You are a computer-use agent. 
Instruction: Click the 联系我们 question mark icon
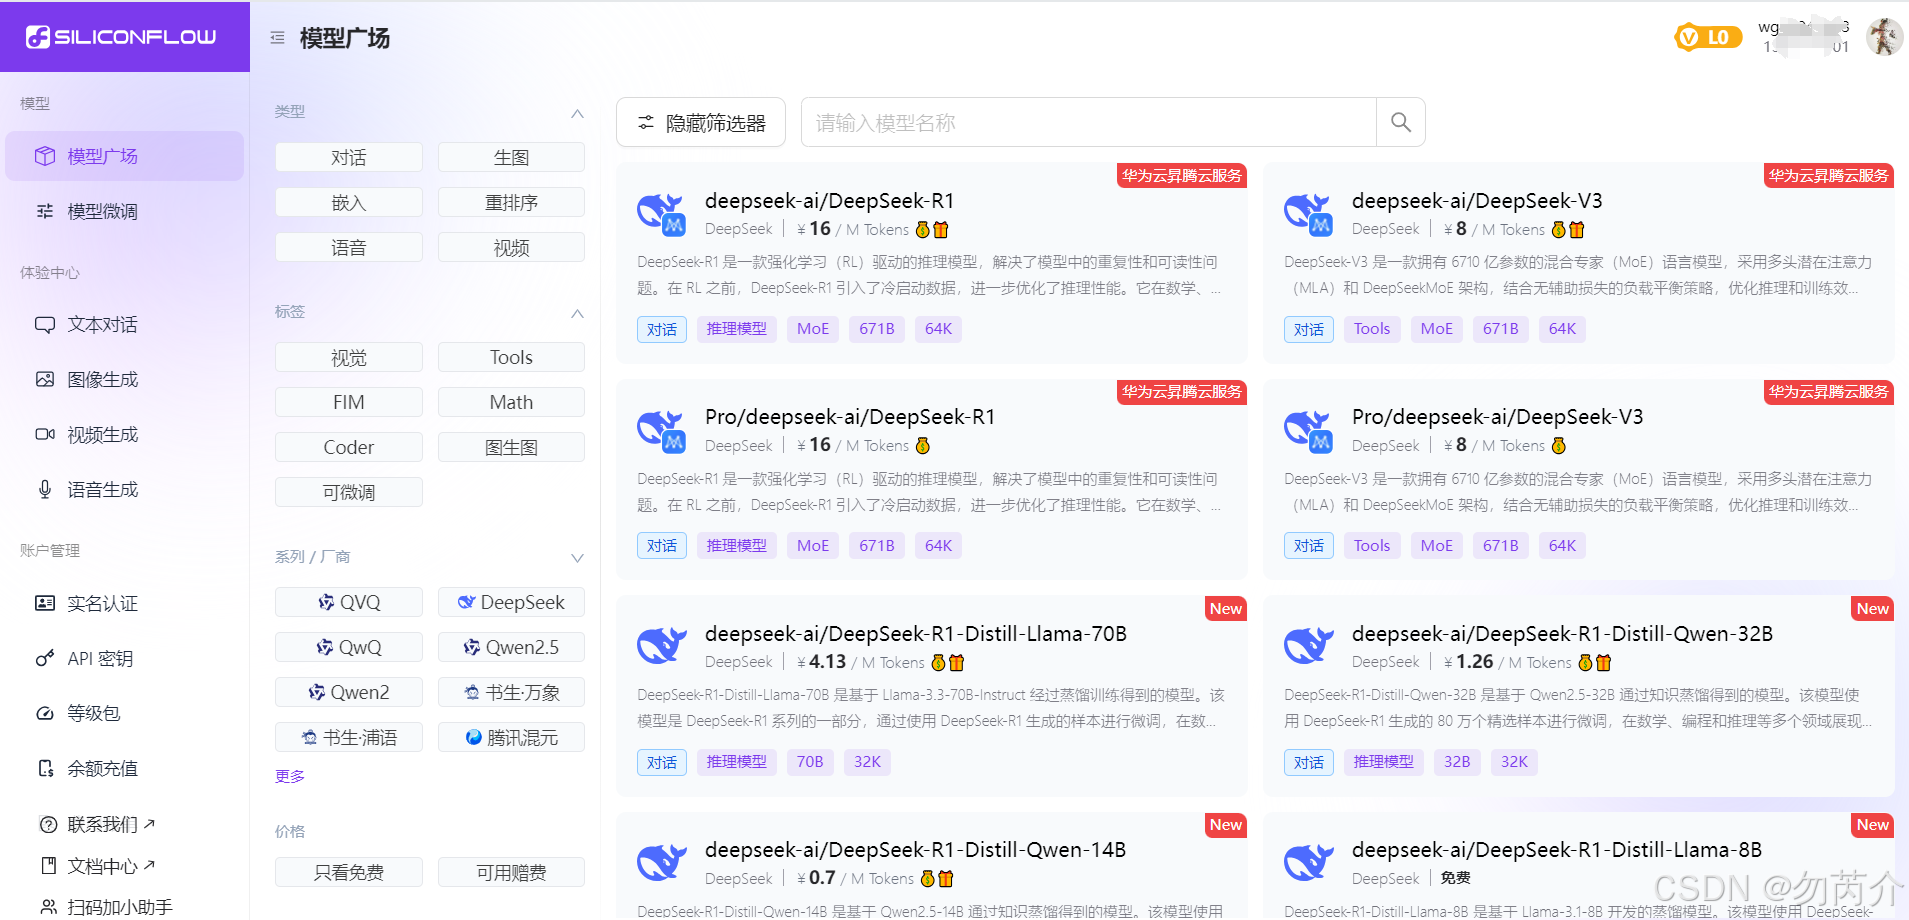[48, 824]
